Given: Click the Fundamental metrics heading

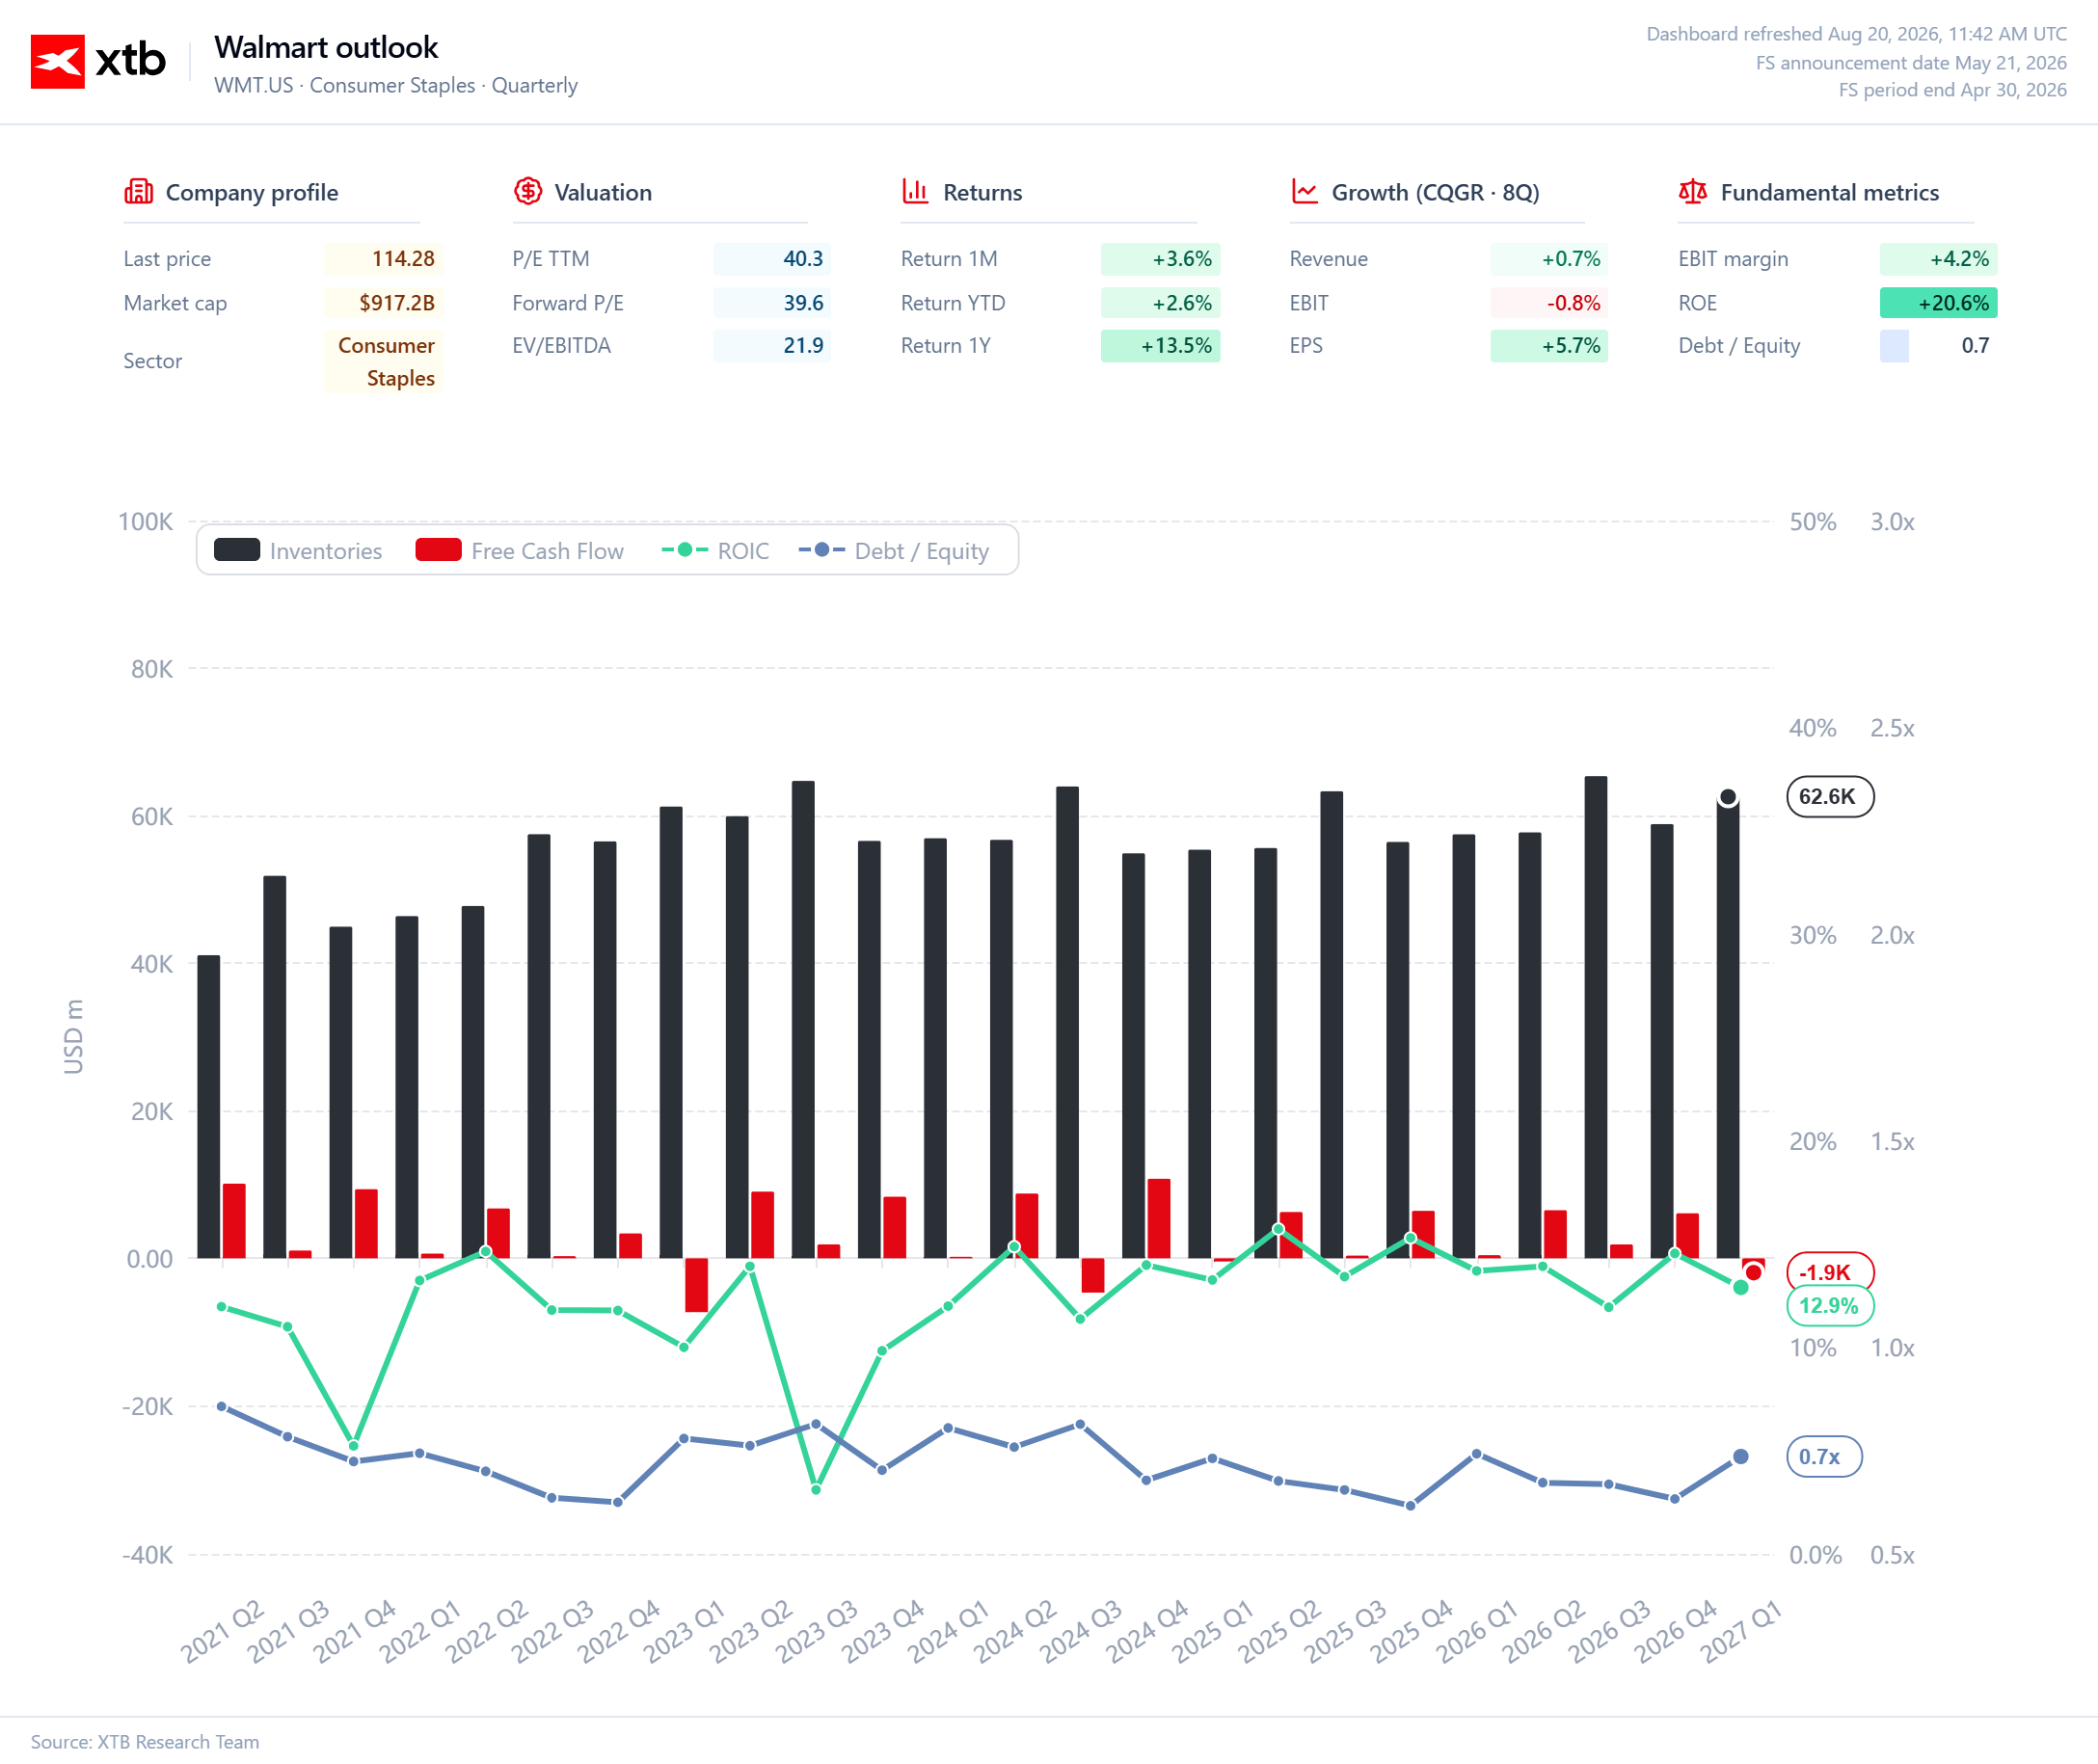Looking at the screenshot, I should click(x=1829, y=192).
